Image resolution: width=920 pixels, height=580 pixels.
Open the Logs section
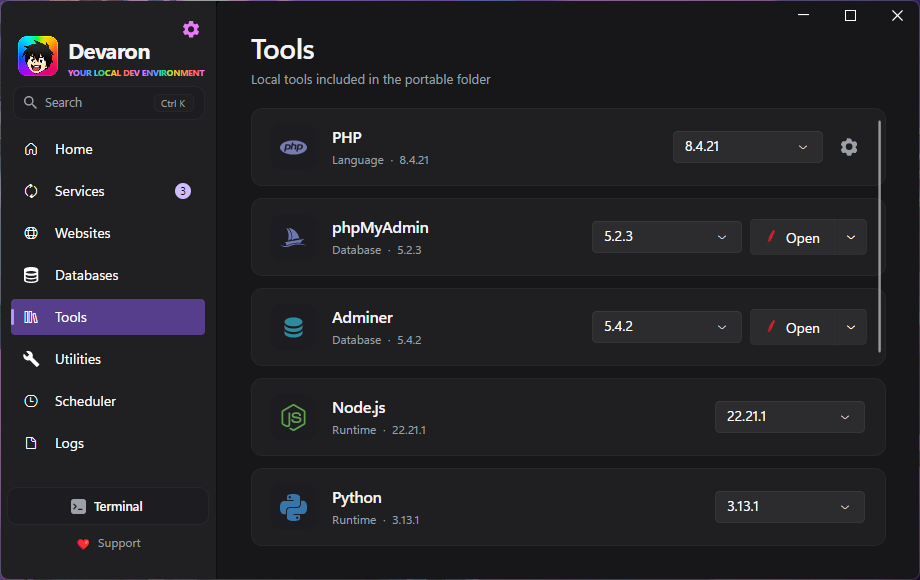(108, 443)
